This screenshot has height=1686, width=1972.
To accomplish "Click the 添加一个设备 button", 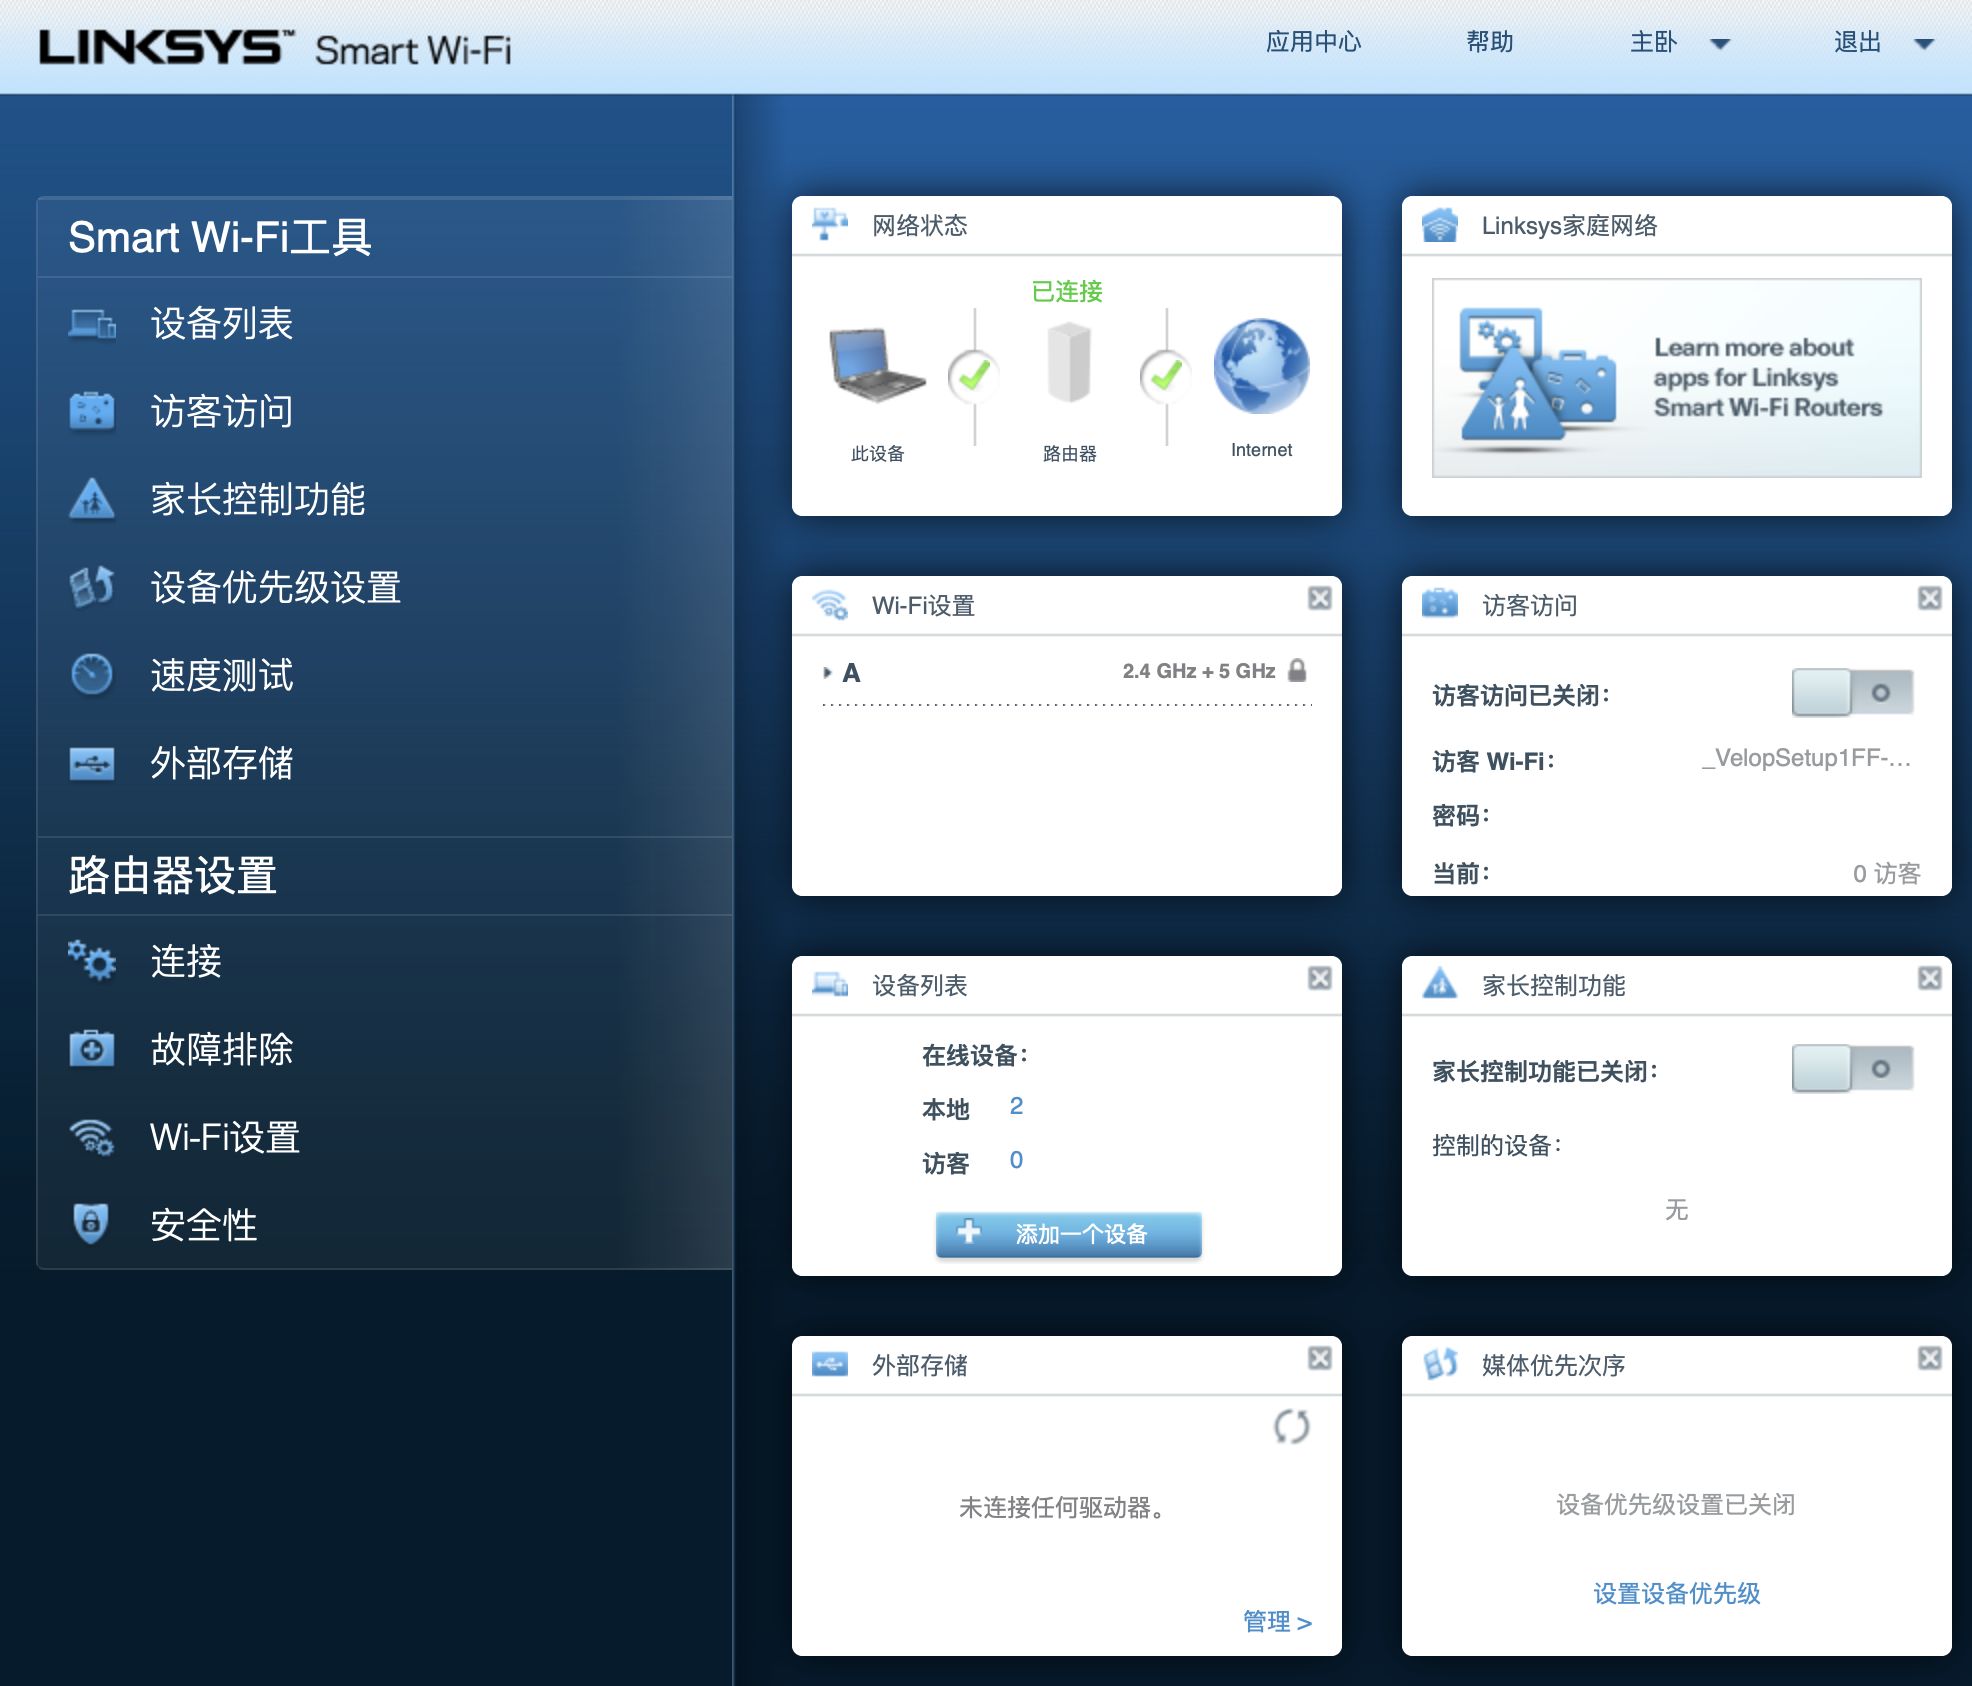I will pos(1068,1234).
